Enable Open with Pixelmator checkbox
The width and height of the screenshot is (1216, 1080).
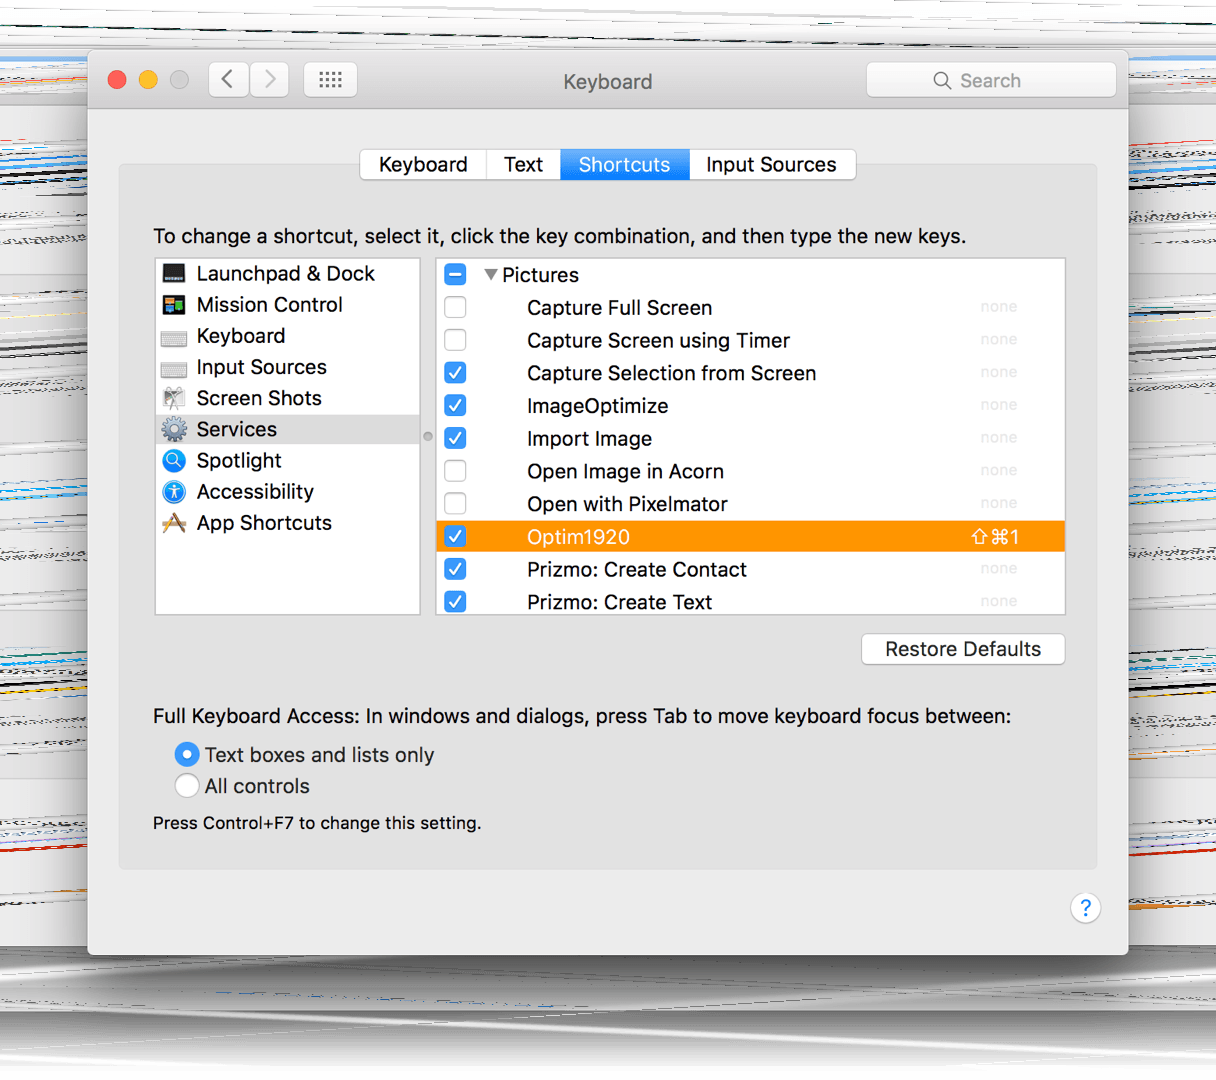pos(455,503)
